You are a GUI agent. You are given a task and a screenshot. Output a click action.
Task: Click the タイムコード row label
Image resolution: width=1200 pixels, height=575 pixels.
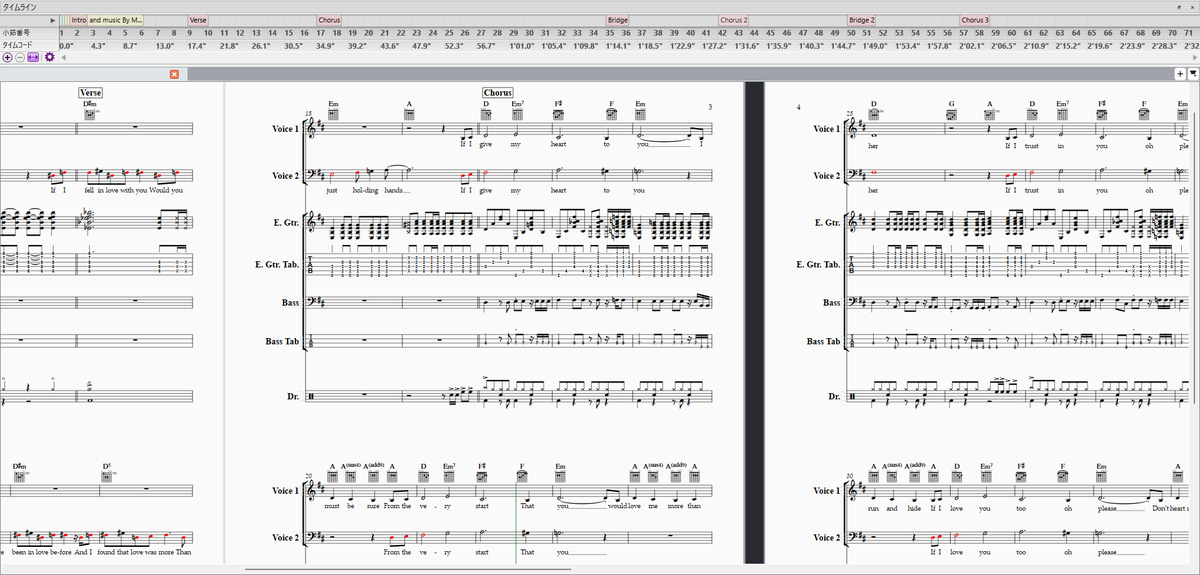[x=17, y=46]
